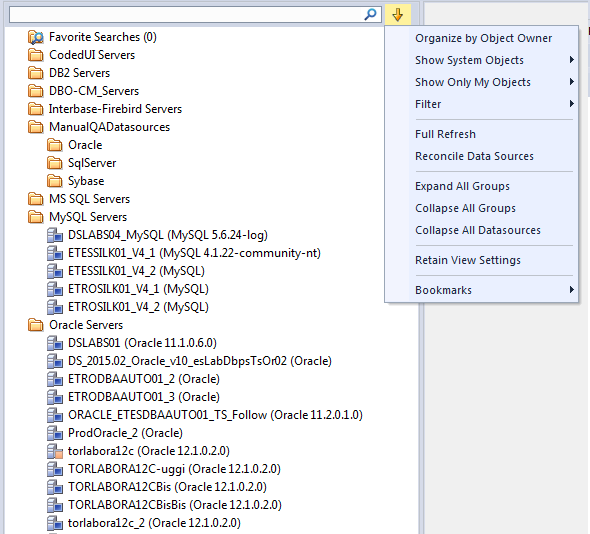The image size is (590, 534).
Task: Click the ETESSILK01_V4_2 datasource icon
Action: [55, 271]
